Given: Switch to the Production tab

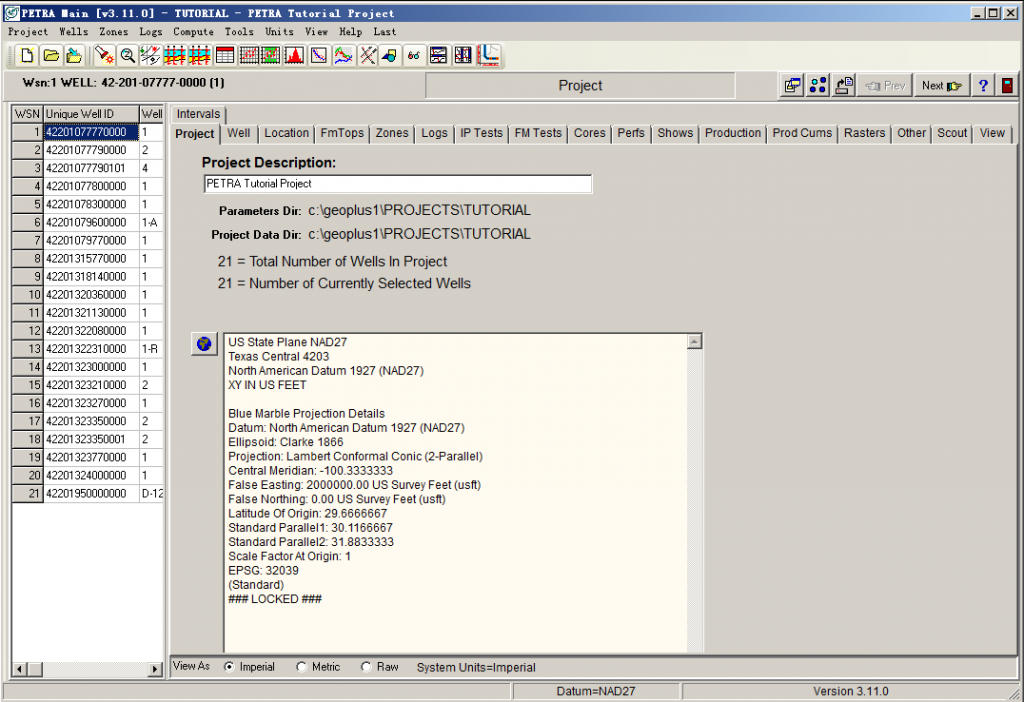Looking at the screenshot, I should (x=733, y=133).
